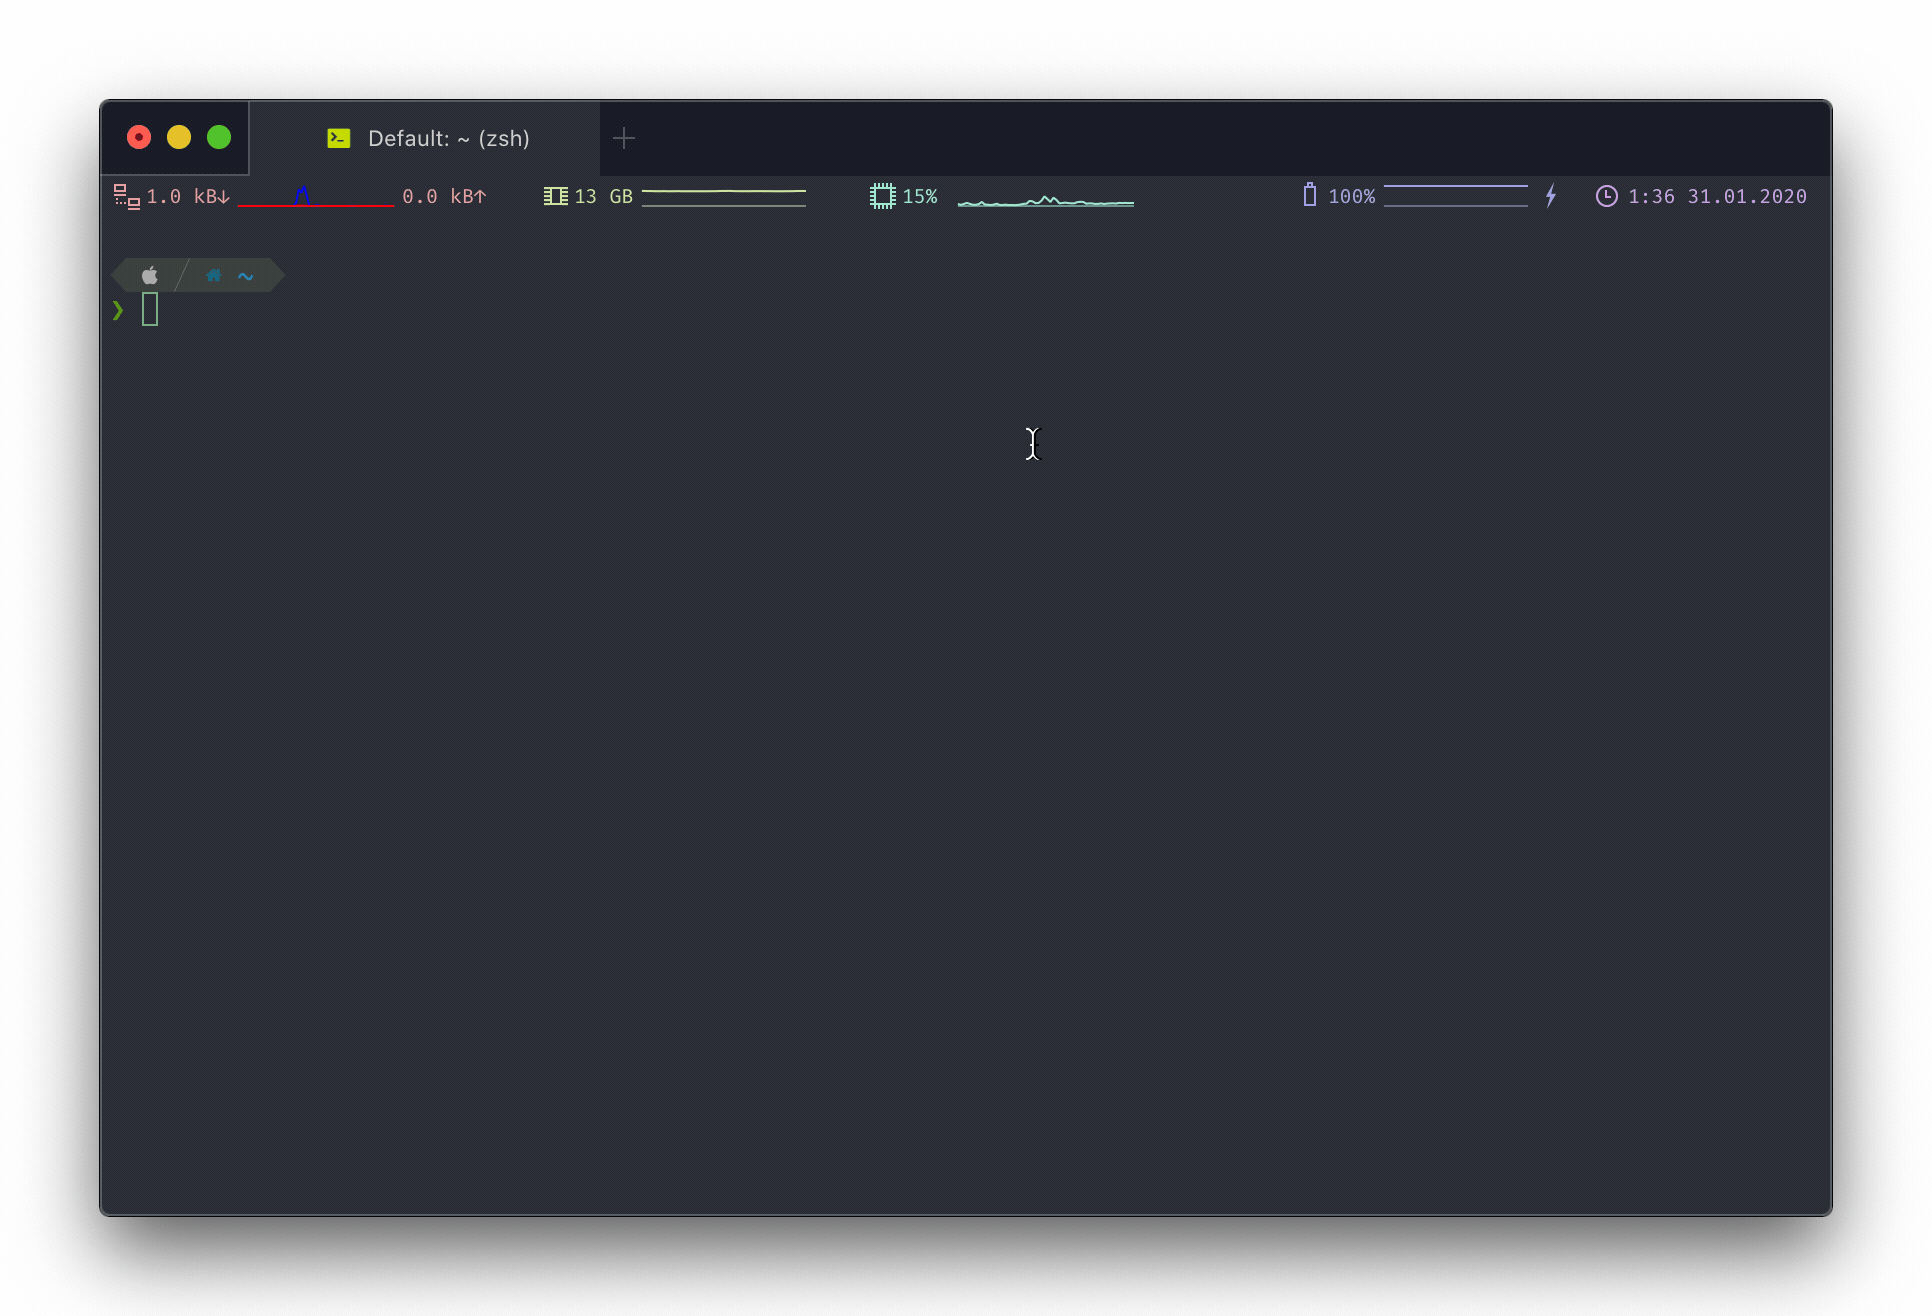Click the 1.0 kB download speed readout
Screen dimensions: 1932x1316
click(187, 196)
